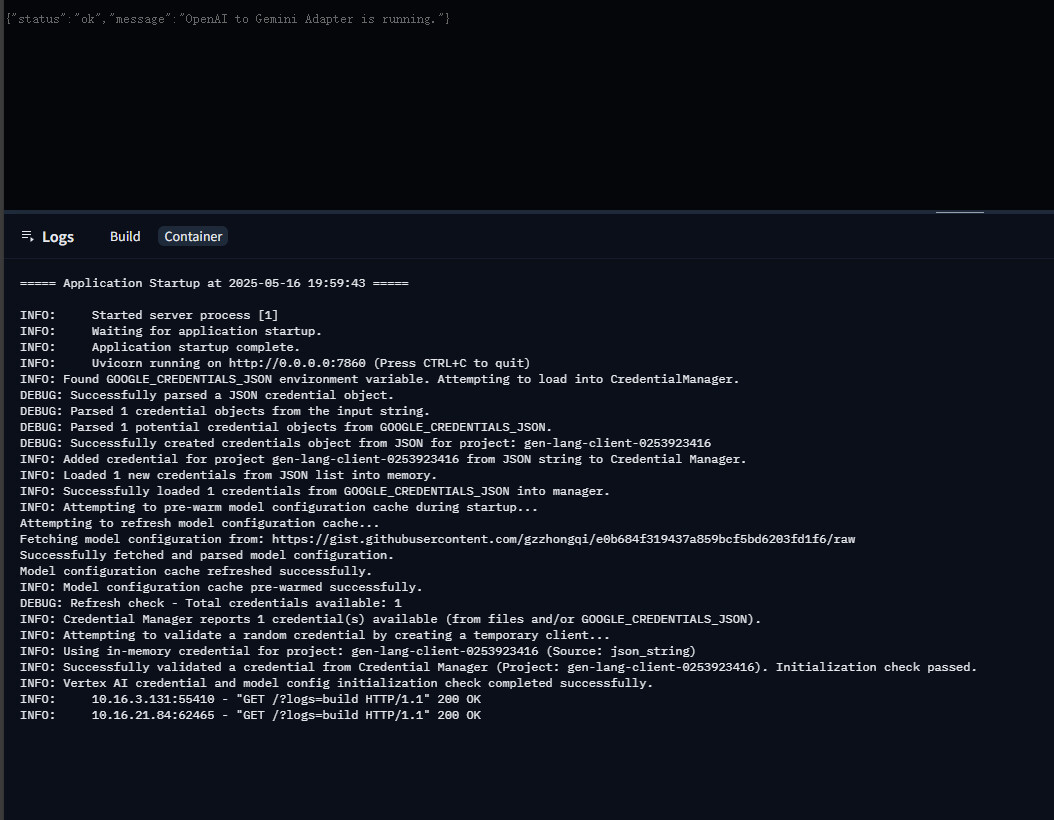Select the Container logs tab
Image resolution: width=1054 pixels, height=820 pixels.
(x=193, y=236)
